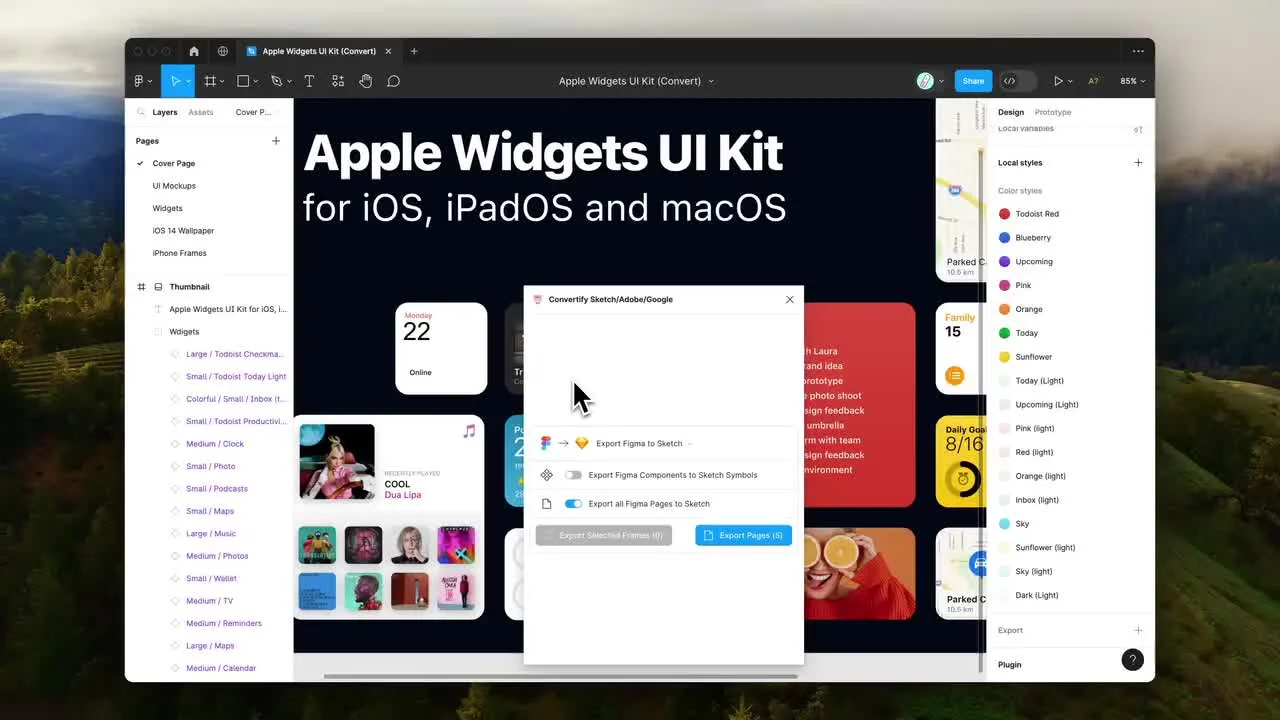Disable Export all Figma Pages to Sketch

(x=573, y=504)
